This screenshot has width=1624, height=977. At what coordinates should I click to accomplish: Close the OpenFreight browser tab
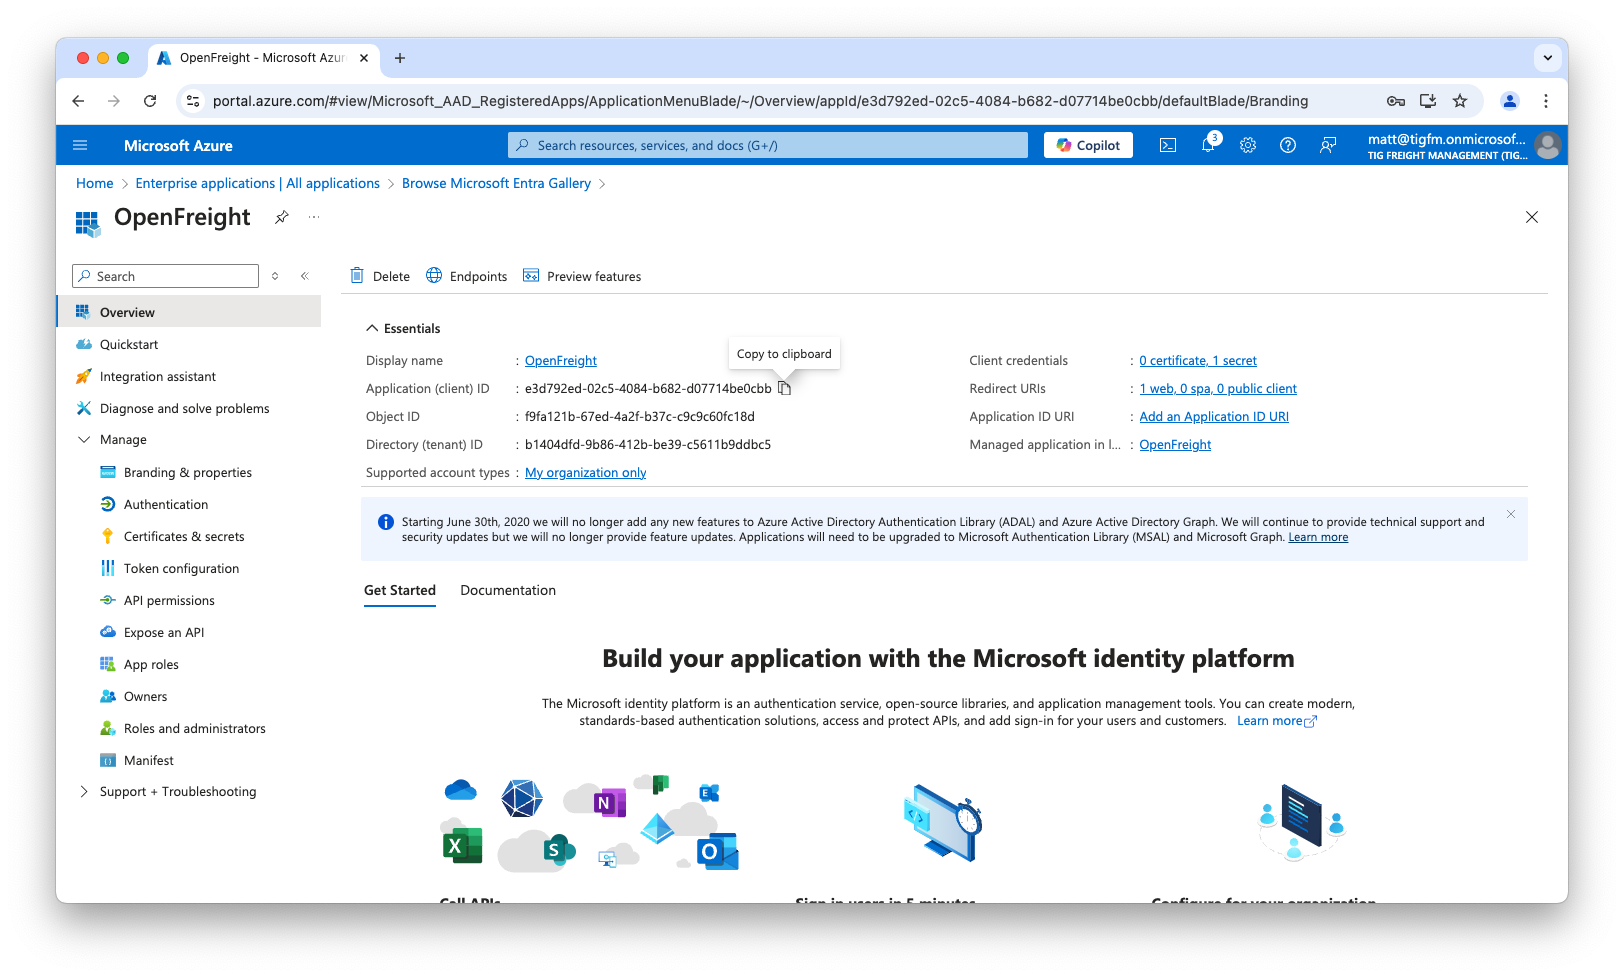click(x=364, y=58)
